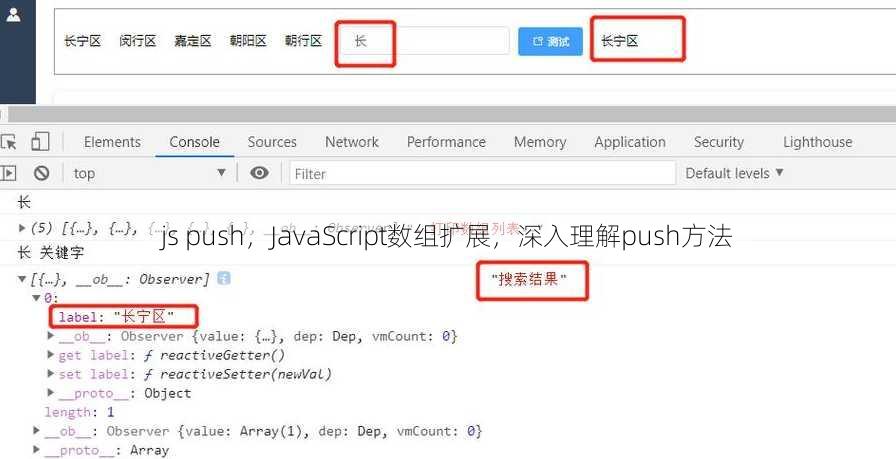This screenshot has width=896, height=459.
Task: Open the Application tab
Action: 630,142
